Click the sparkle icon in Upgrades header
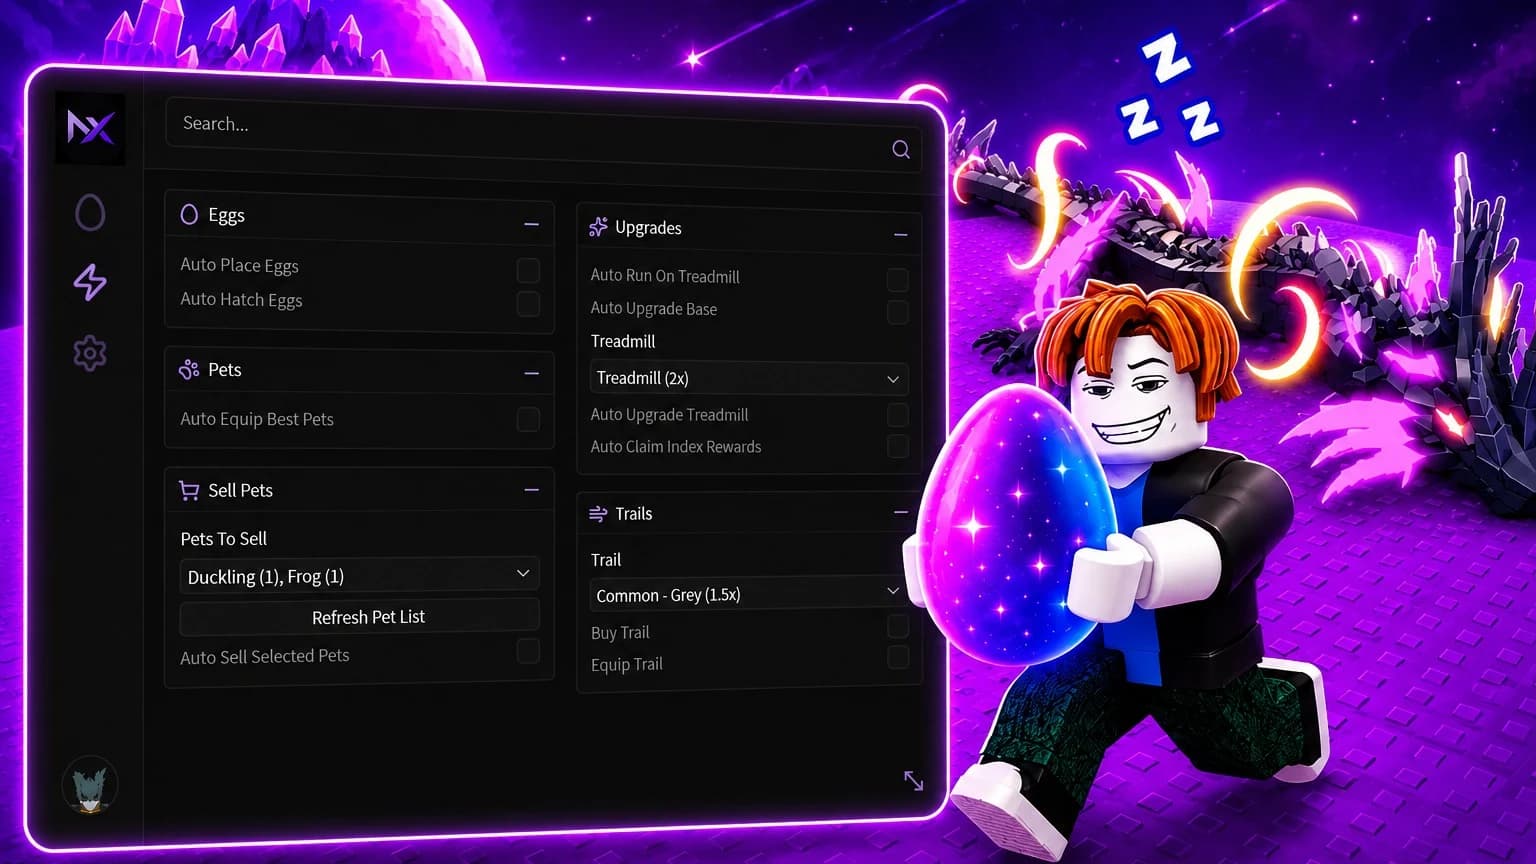The width and height of the screenshot is (1536, 864). click(598, 227)
